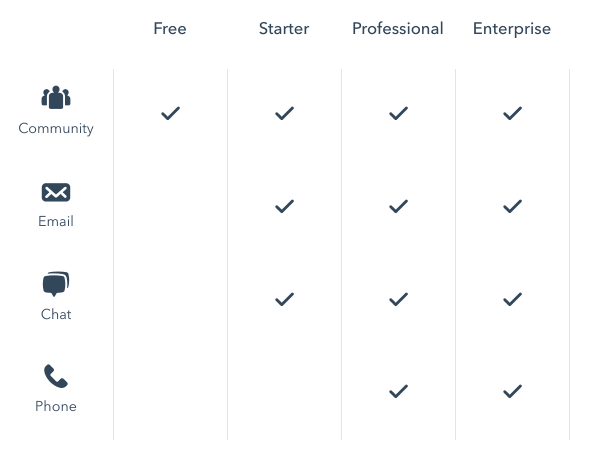Click the Community checkmark under Free
This screenshot has height=461, width=599.
170,113
